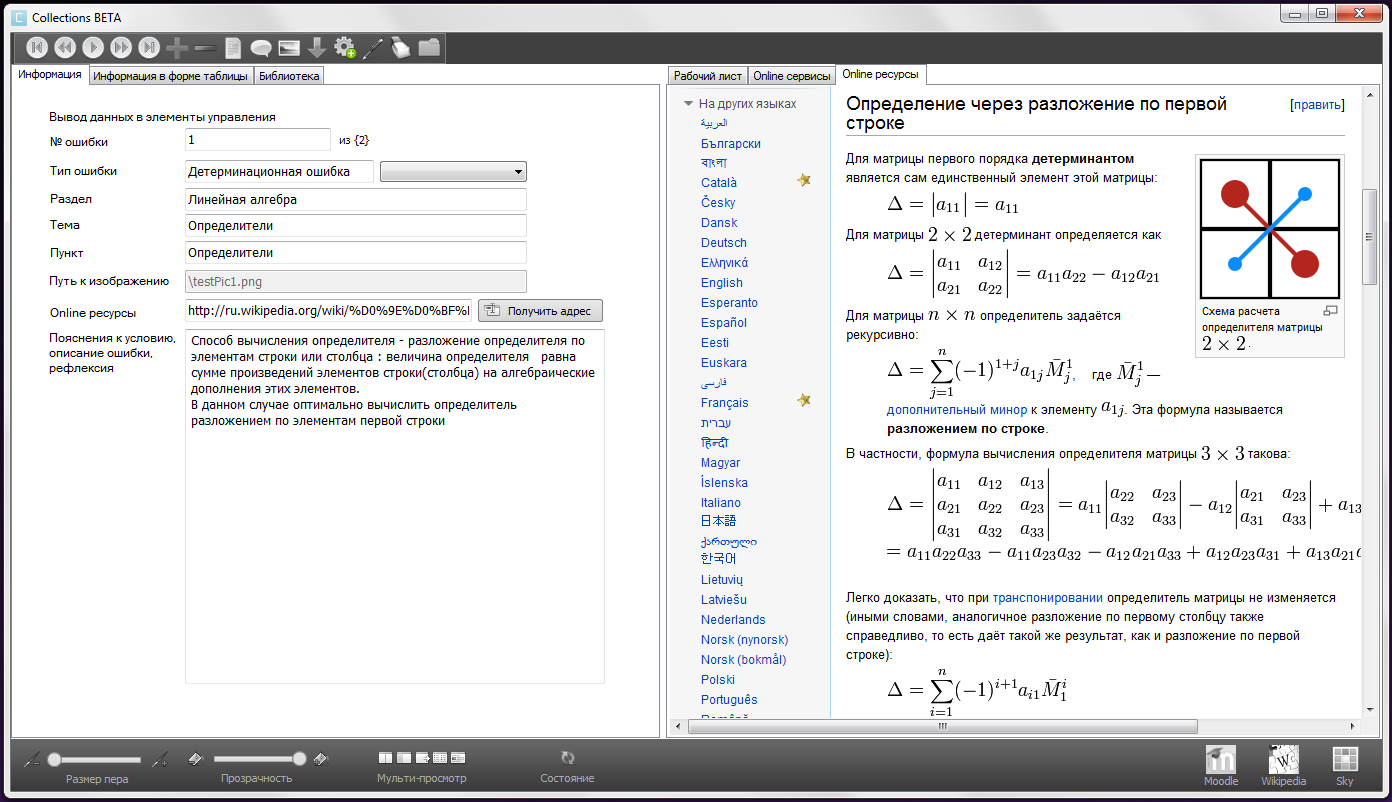The height and width of the screenshot is (802, 1392).
Task: Jump to the last record
Action: 149,47
